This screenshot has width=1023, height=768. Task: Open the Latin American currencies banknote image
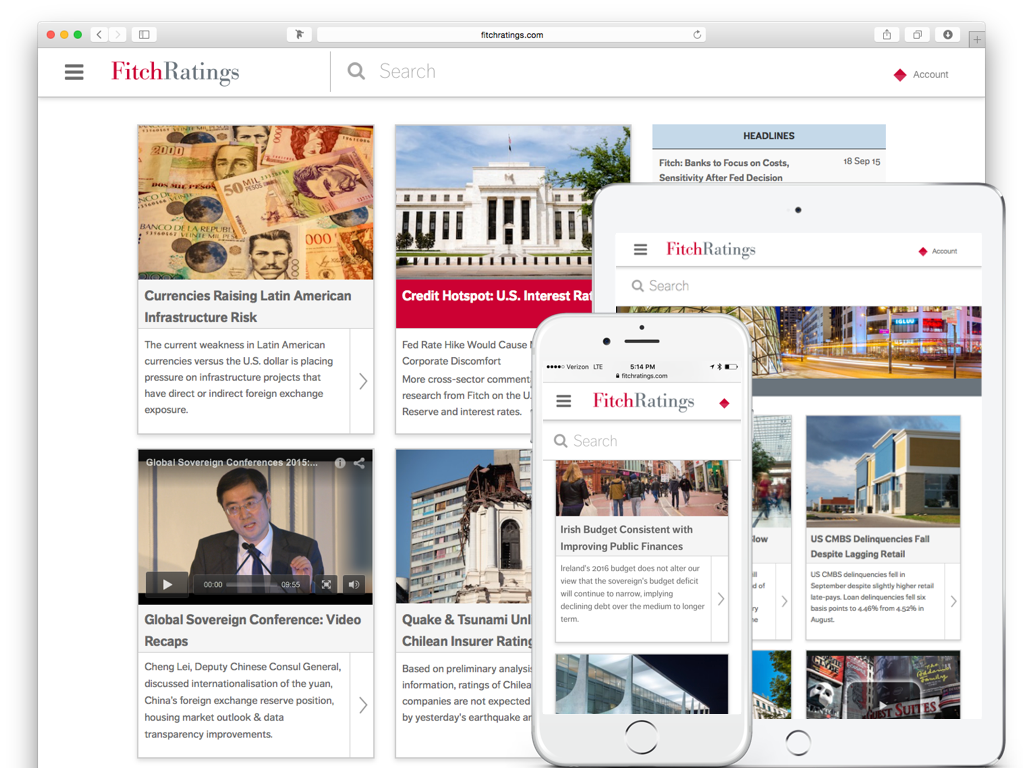256,202
